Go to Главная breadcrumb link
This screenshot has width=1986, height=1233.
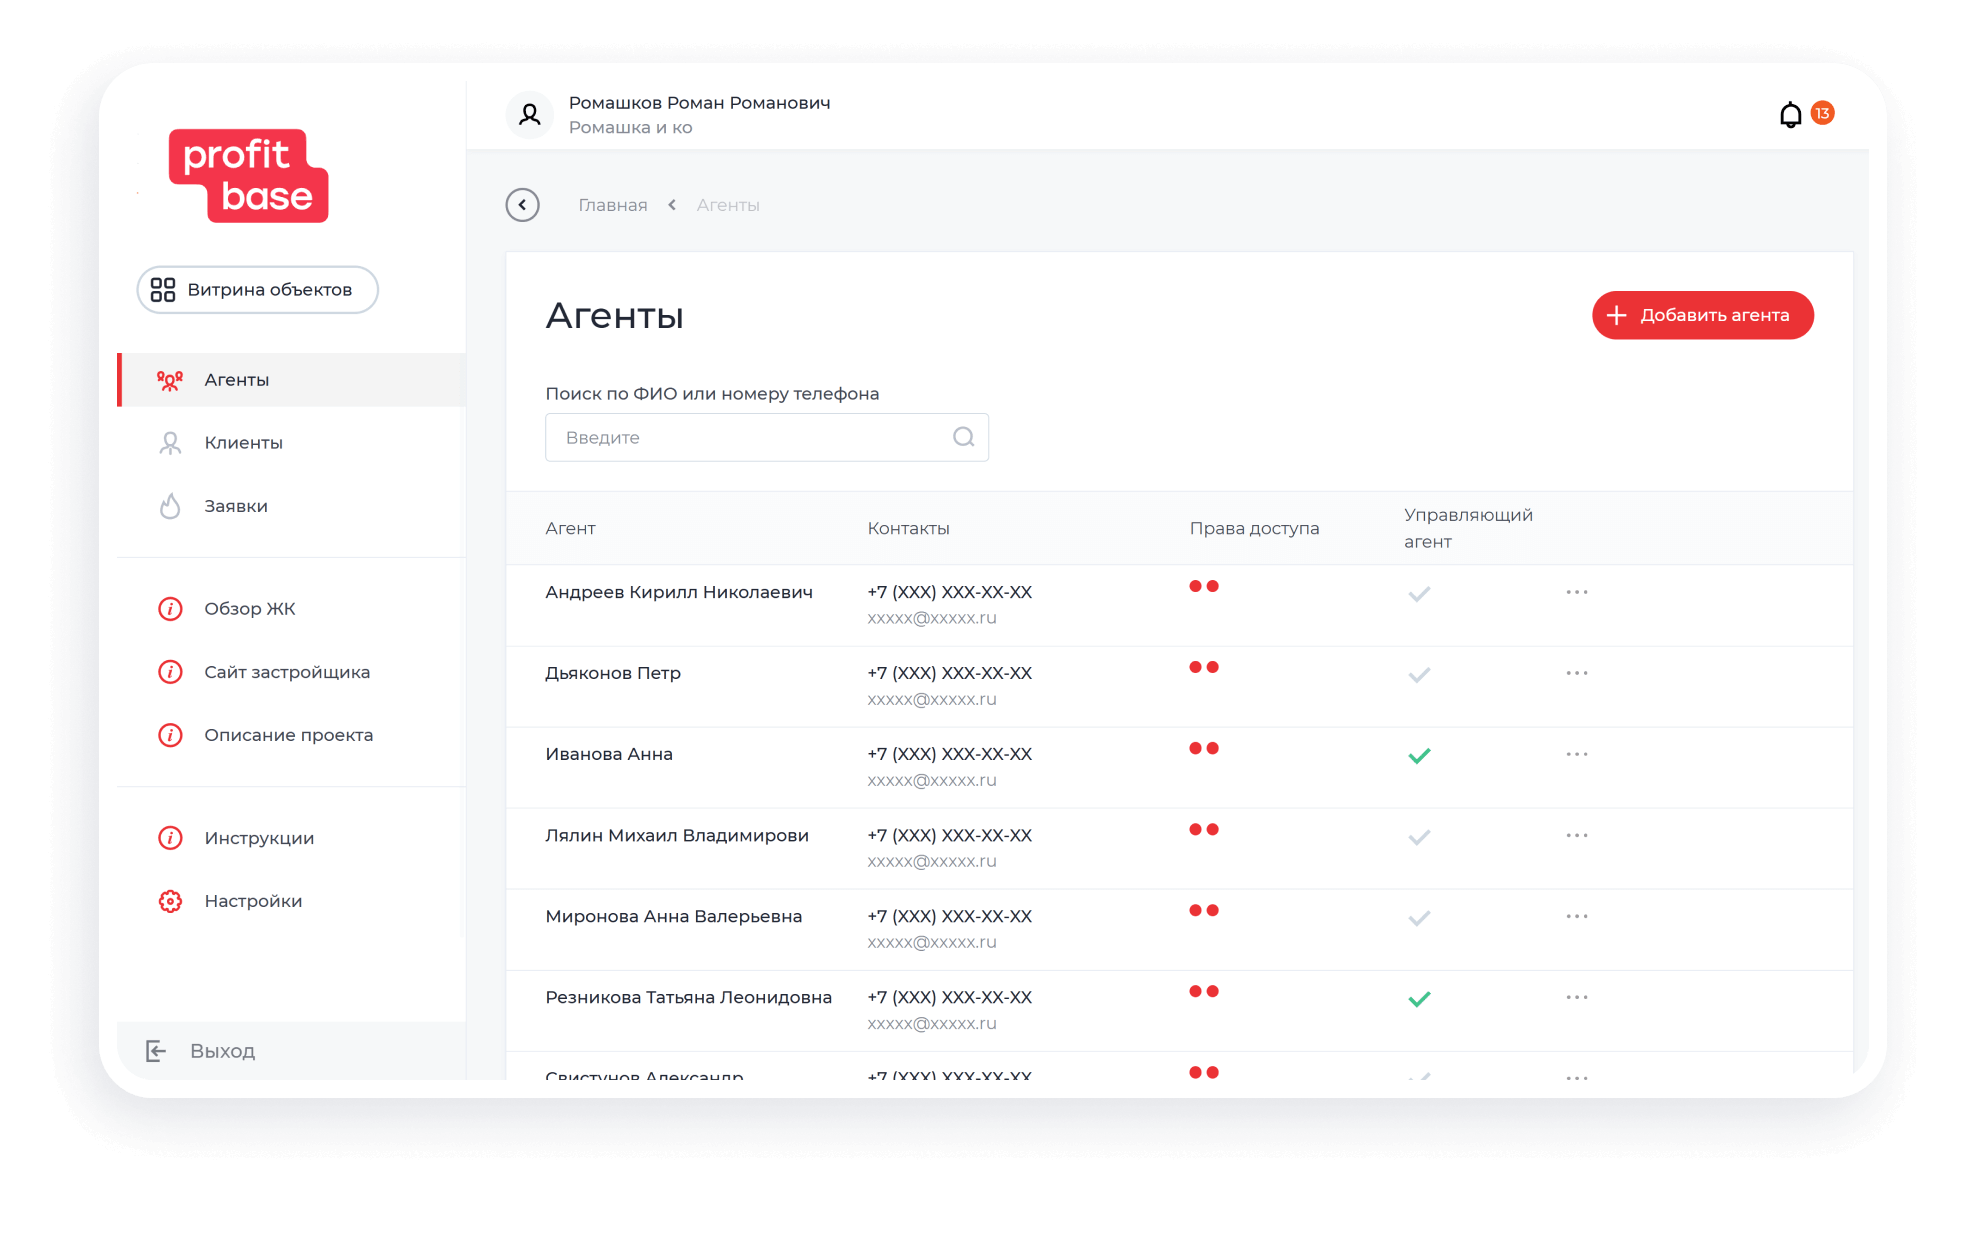(613, 205)
